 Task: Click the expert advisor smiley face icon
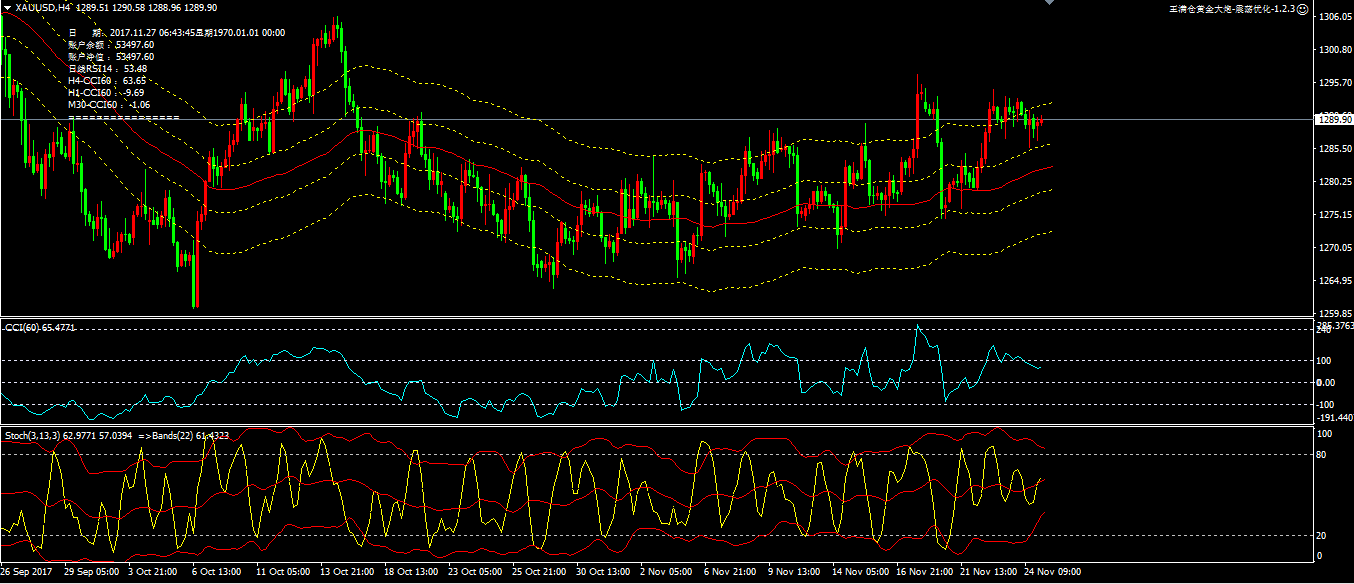[x=1303, y=8]
